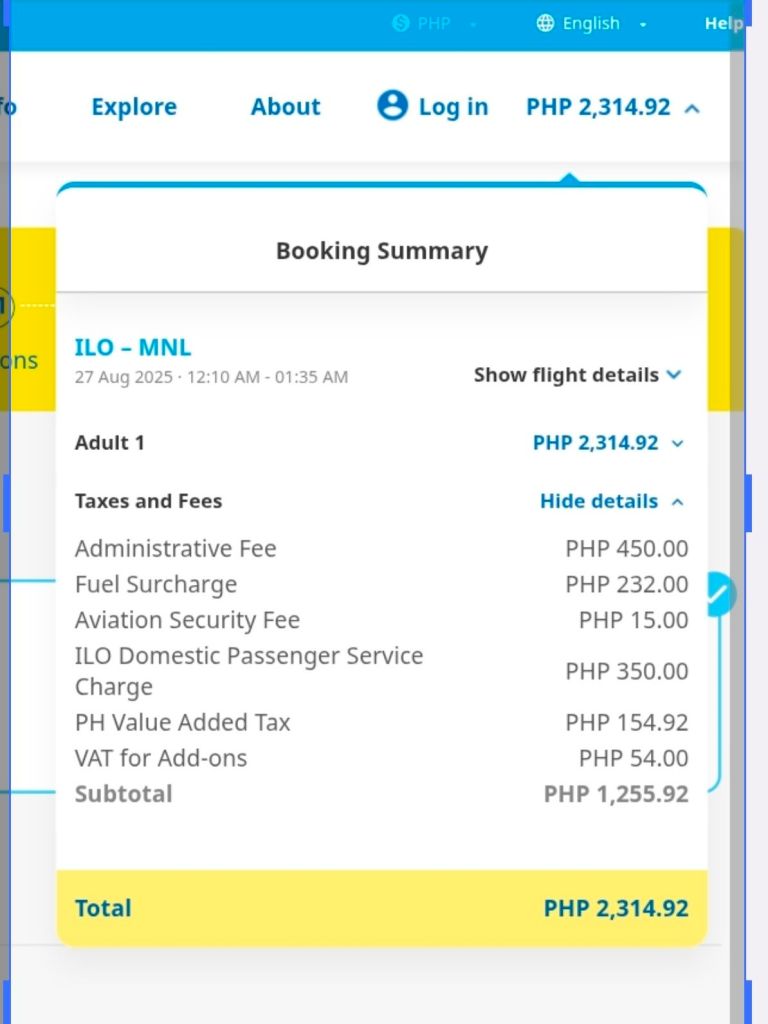Open the English language dropdown
The width and height of the screenshot is (768, 1024).
pyautogui.click(x=592, y=23)
